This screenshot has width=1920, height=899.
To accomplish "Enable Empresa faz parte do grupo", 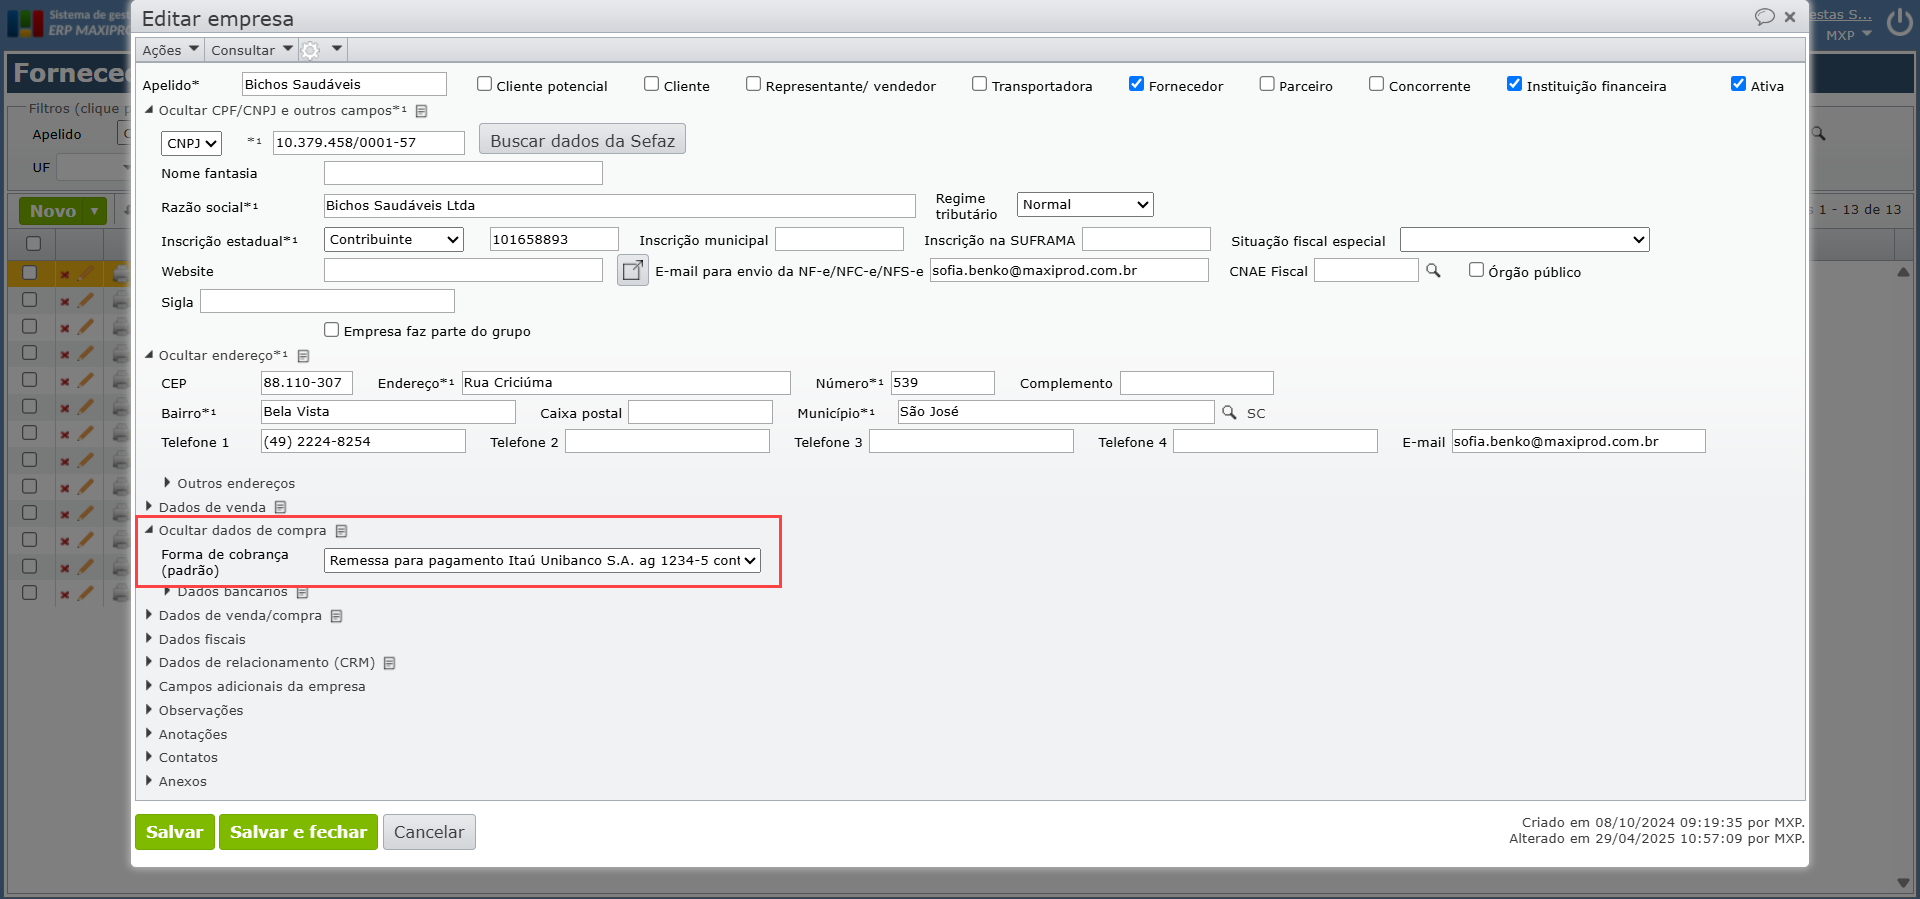I will (332, 330).
